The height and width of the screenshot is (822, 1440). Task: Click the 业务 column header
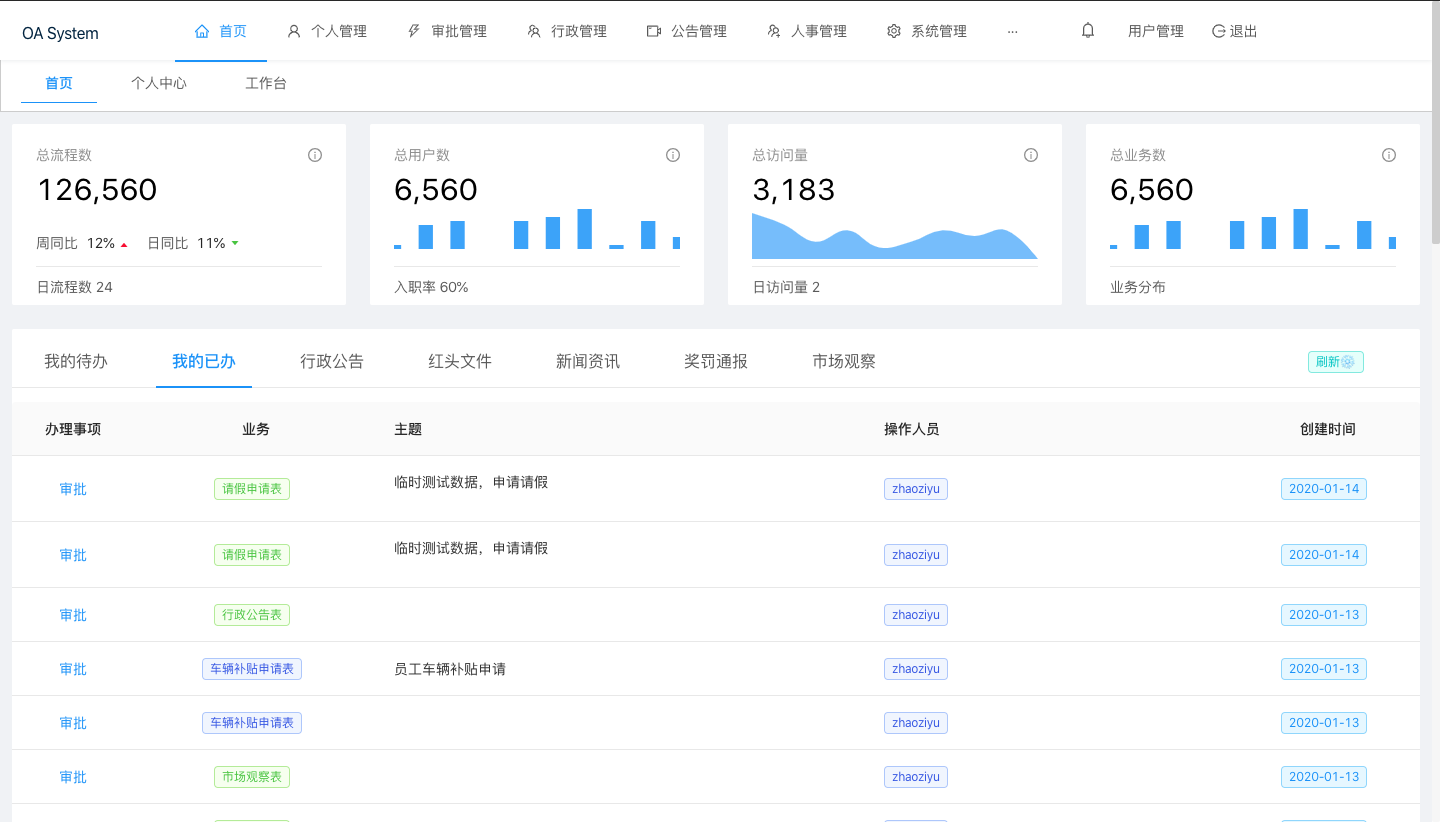point(256,429)
